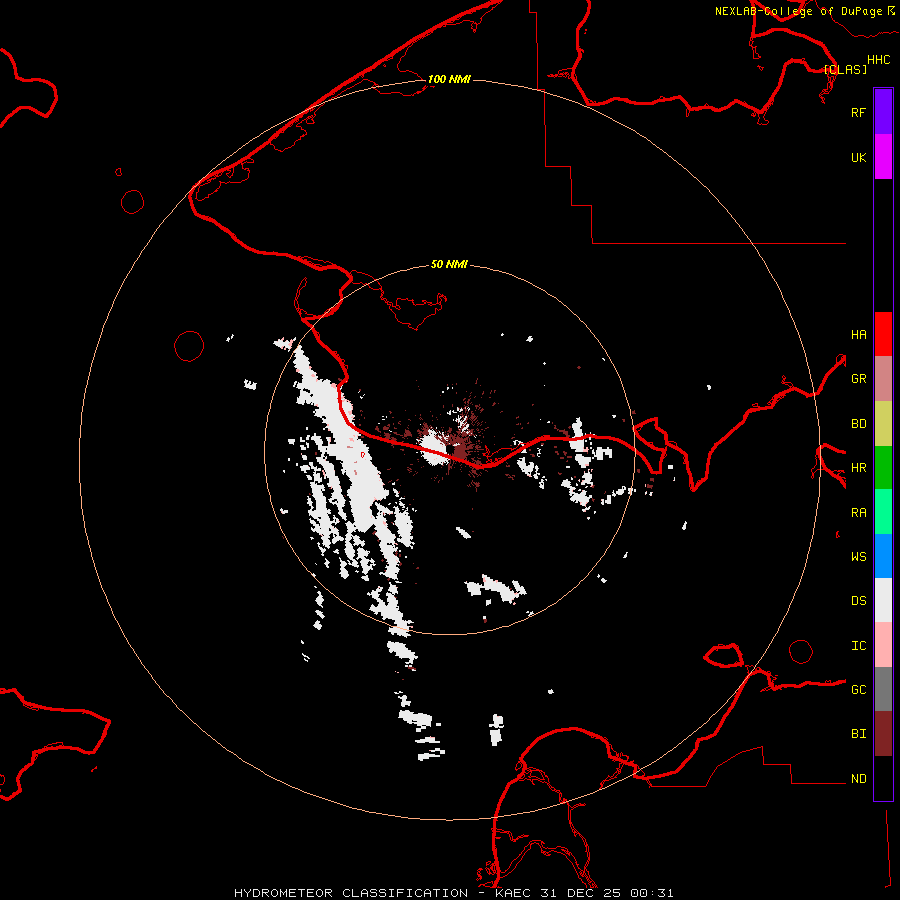Click the IC legend label
The width and height of the screenshot is (900, 900).
tap(858, 646)
